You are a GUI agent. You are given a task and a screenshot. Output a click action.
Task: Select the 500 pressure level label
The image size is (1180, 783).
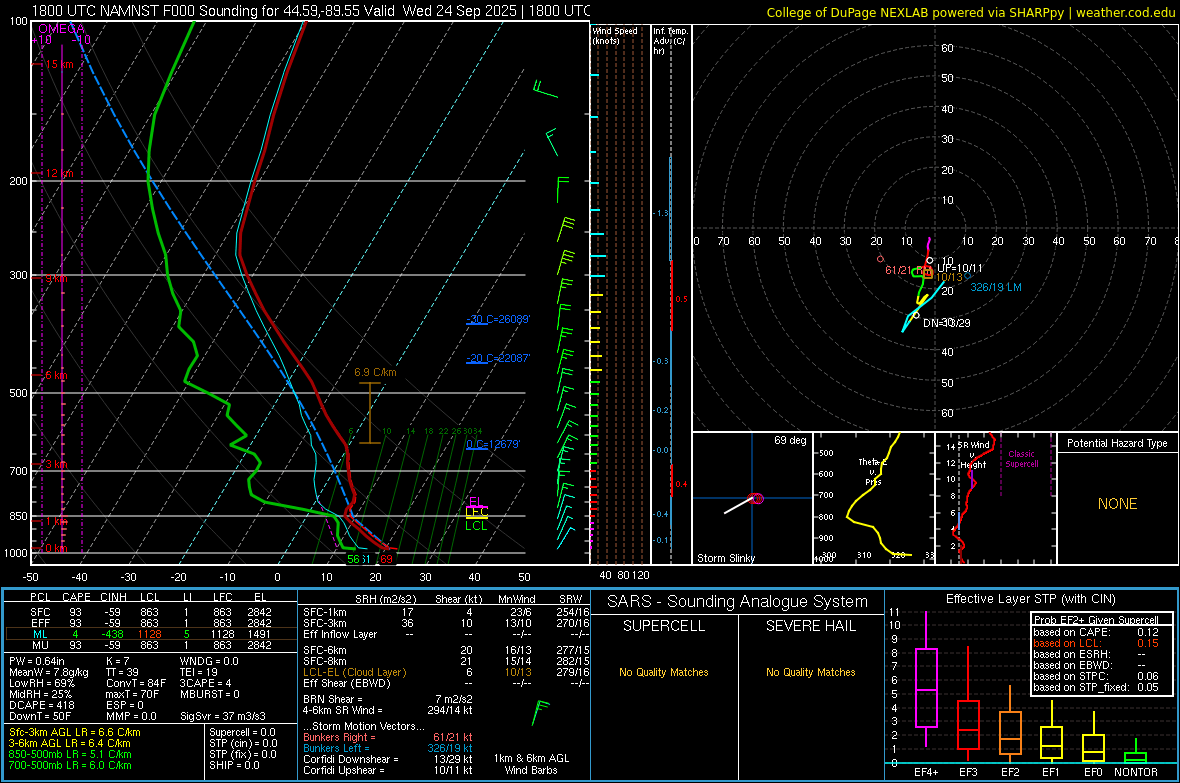[18, 393]
